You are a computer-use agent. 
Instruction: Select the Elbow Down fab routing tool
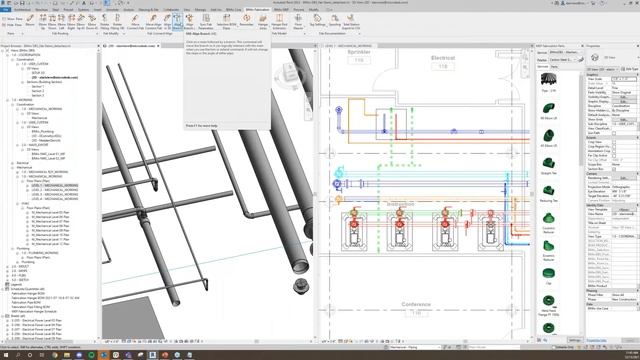coord(52,22)
